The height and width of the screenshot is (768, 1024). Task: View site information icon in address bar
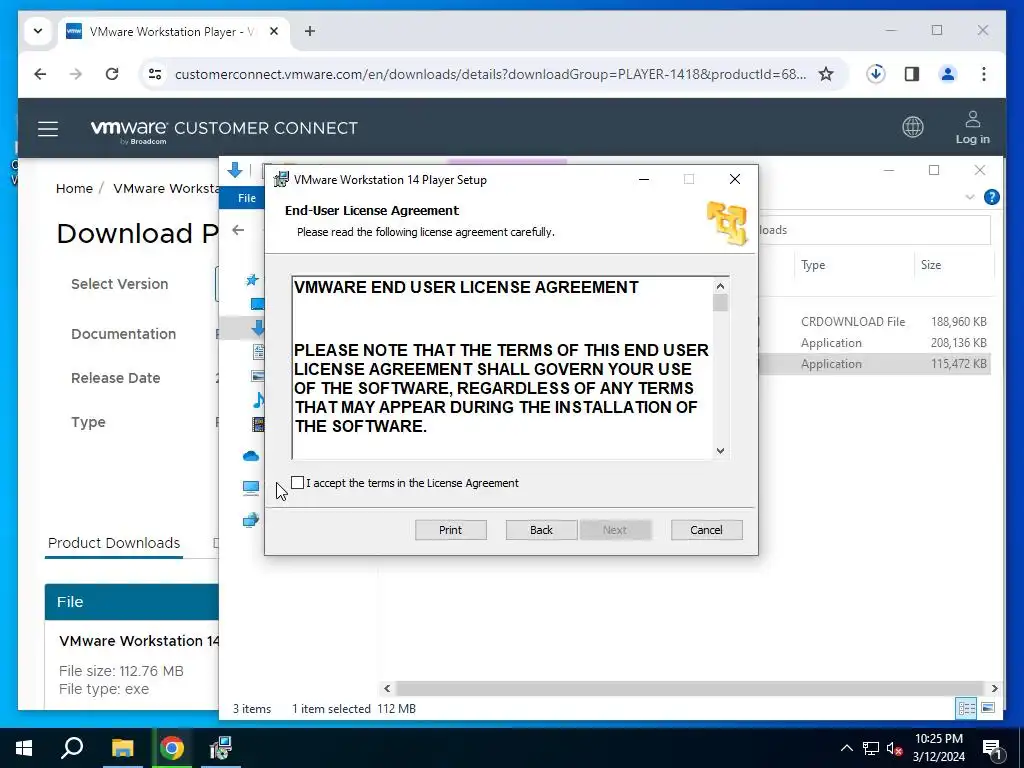point(155,74)
